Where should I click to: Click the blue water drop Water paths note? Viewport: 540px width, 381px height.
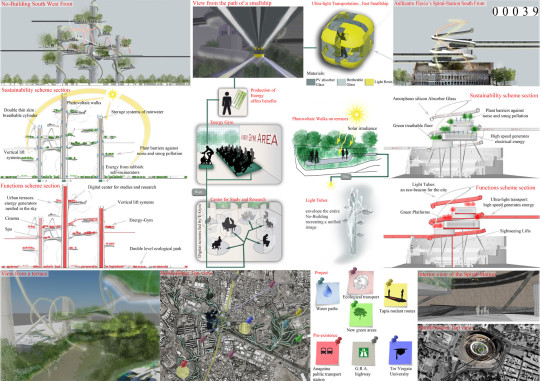point(328,294)
